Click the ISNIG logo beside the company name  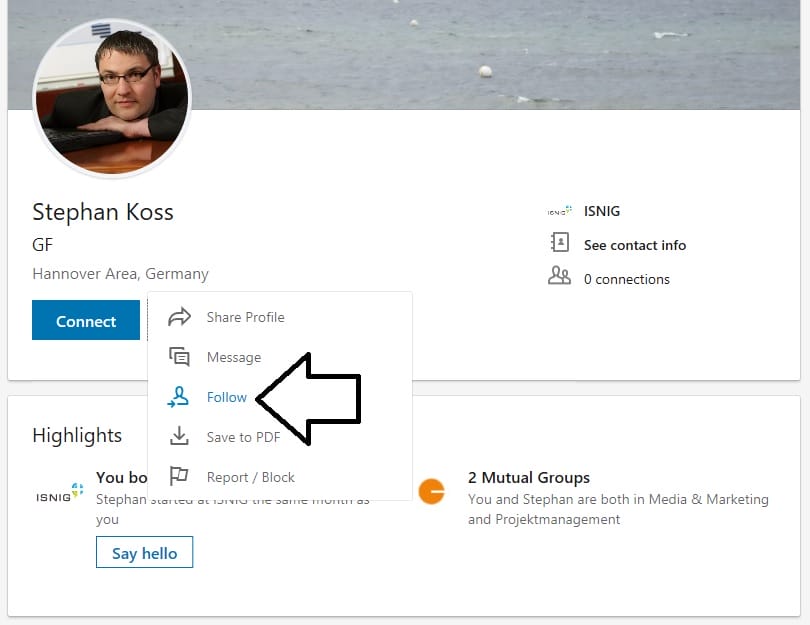[560, 211]
